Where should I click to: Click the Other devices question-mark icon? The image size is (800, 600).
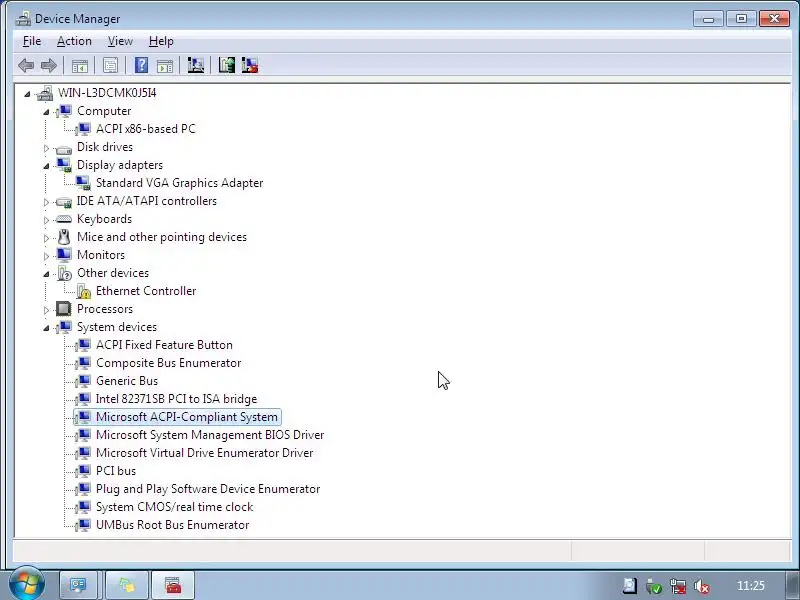[64, 273]
